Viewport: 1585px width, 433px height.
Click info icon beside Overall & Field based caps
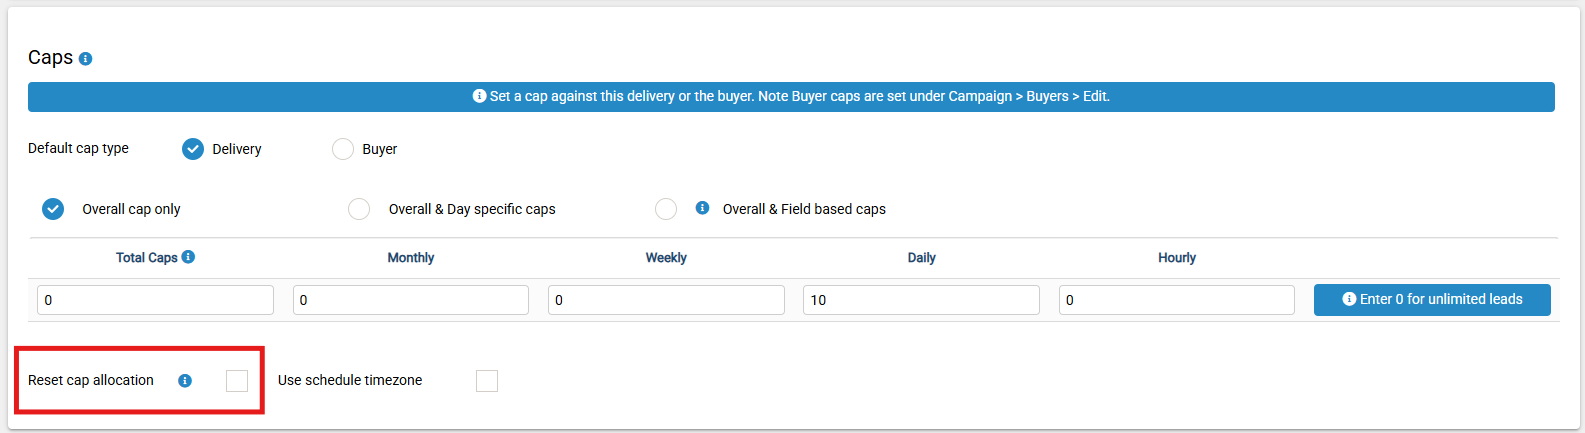702,208
